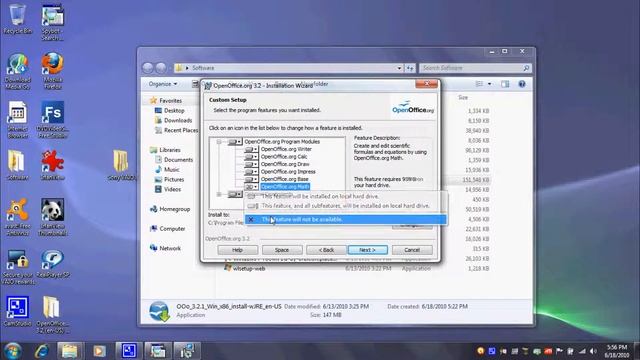640x360 pixels.
Task: Select OpenOffice.org Impress tree item
Action: click(288, 172)
